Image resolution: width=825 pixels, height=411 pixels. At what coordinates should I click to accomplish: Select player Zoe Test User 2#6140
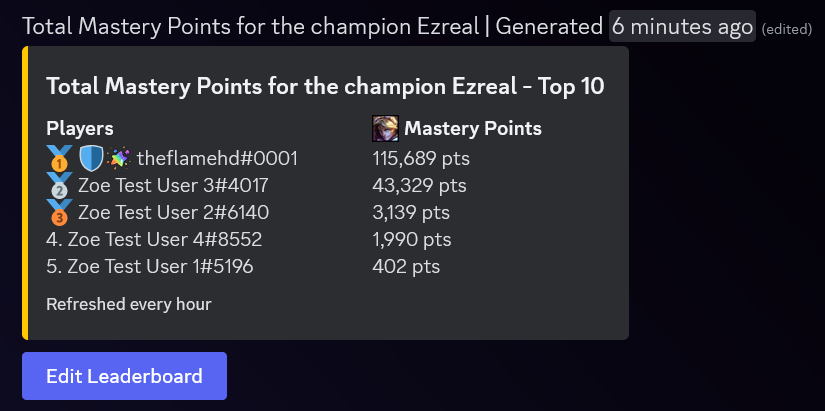pos(174,213)
